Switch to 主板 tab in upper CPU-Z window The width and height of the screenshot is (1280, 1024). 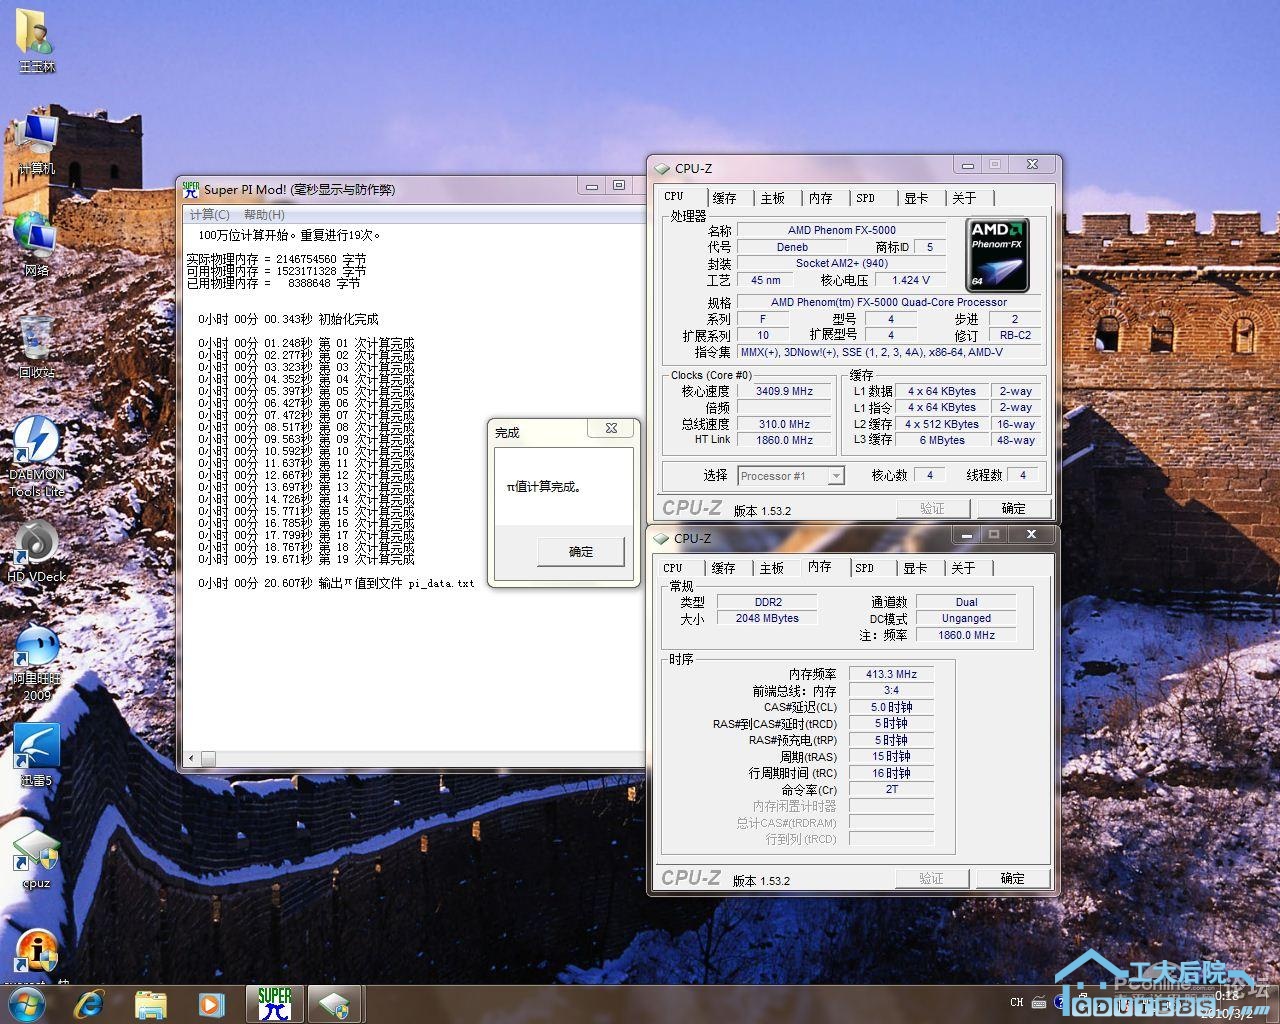pyautogui.click(x=773, y=198)
